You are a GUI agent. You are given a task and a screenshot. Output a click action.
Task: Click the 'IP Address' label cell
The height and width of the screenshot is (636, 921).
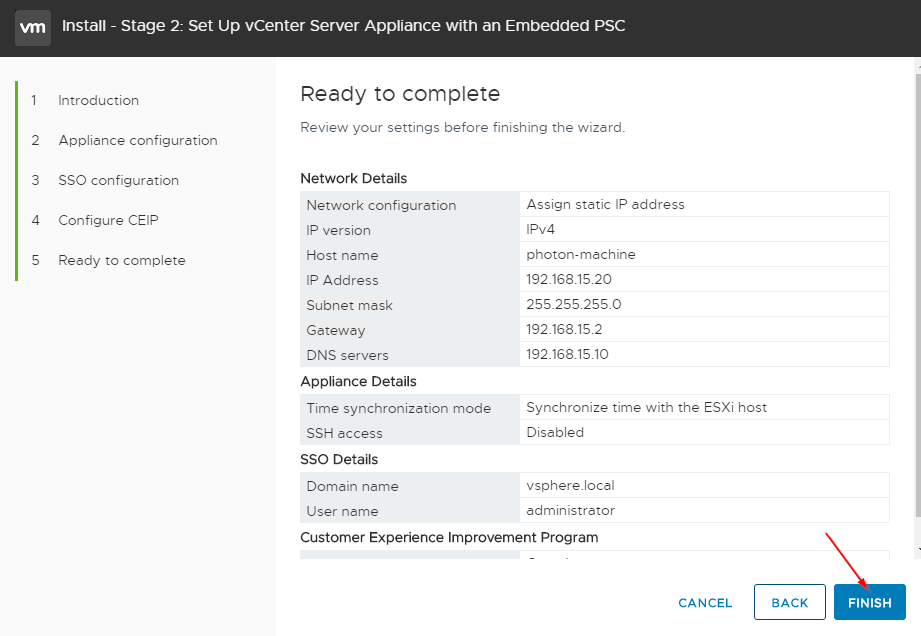[x=409, y=280]
